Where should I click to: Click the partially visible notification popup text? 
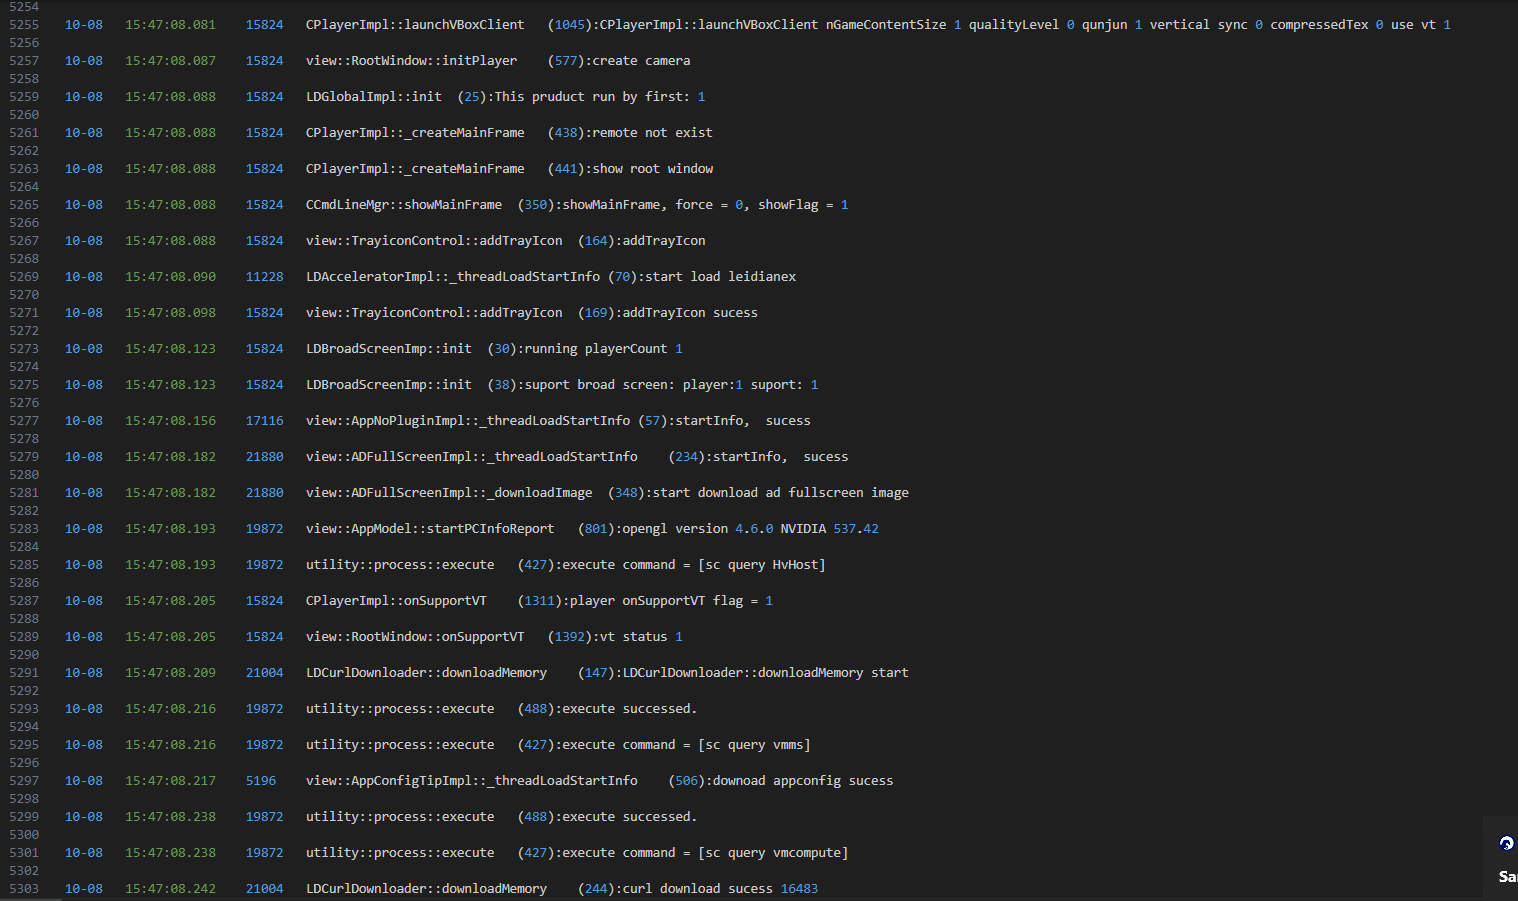(x=1507, y=876)
